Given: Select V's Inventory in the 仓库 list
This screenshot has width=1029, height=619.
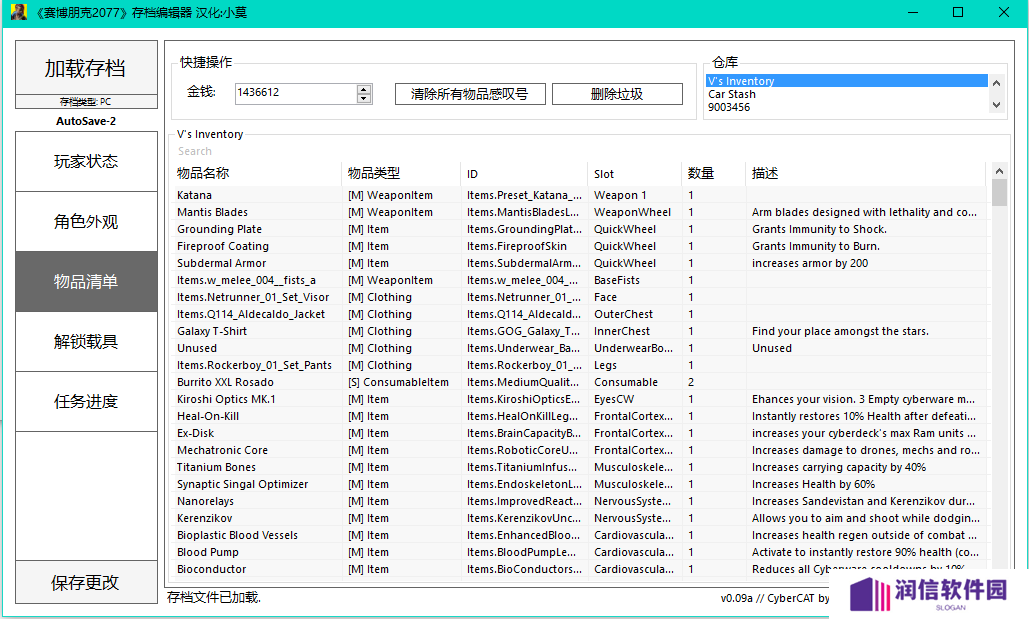Looking at the screenshot, I should [847, 81].
